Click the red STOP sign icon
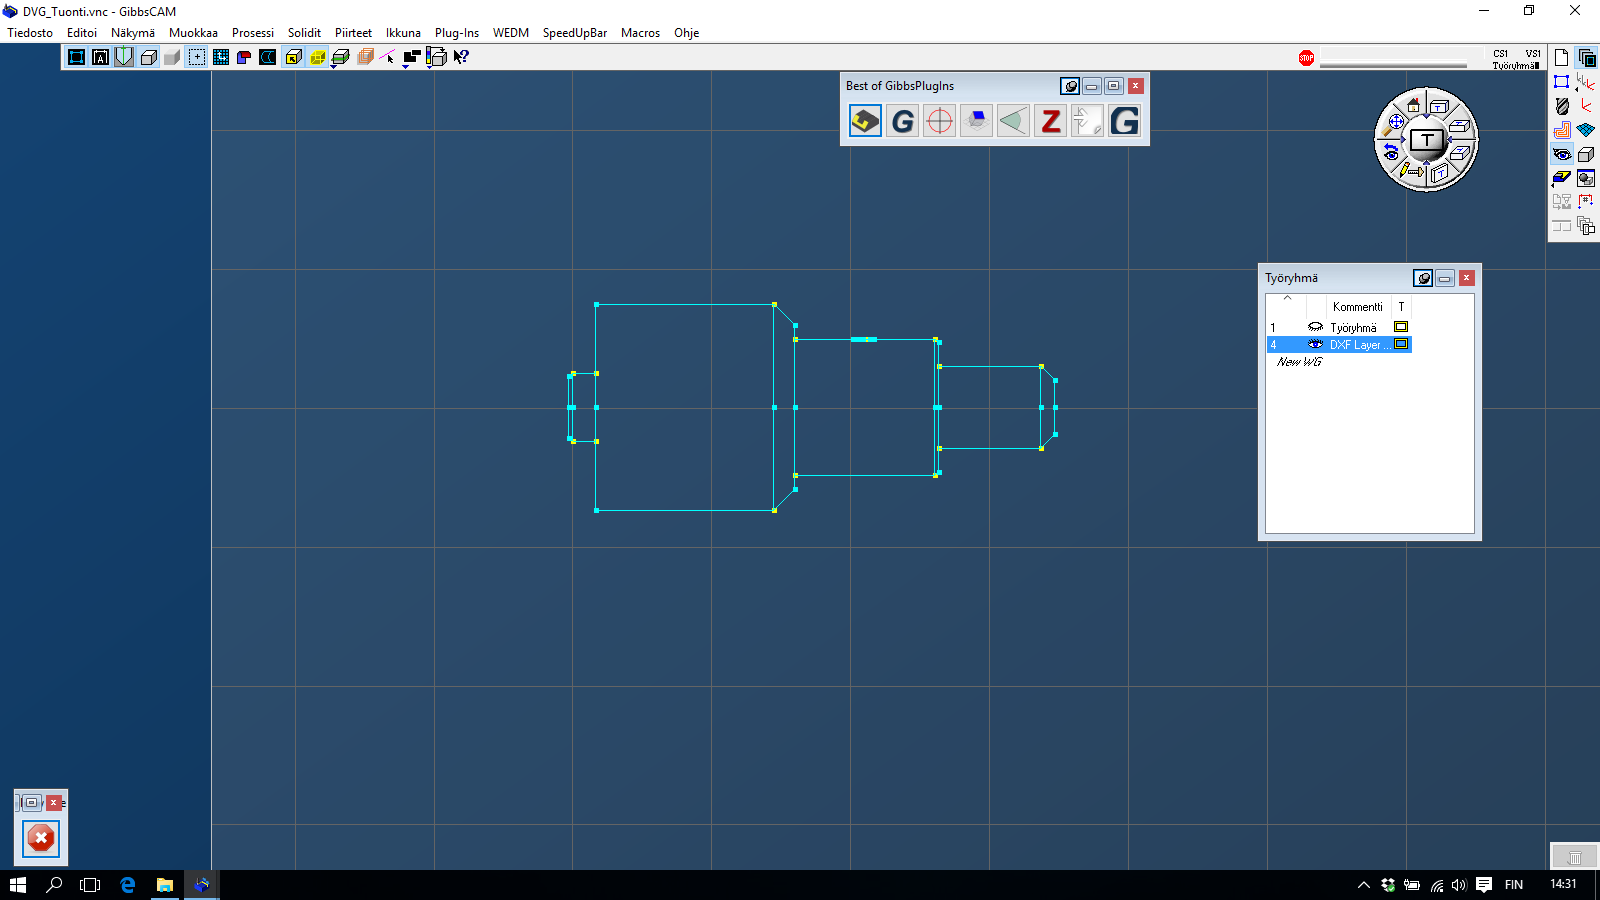Screen dimensions: 1600x900 coord(1306,58)
